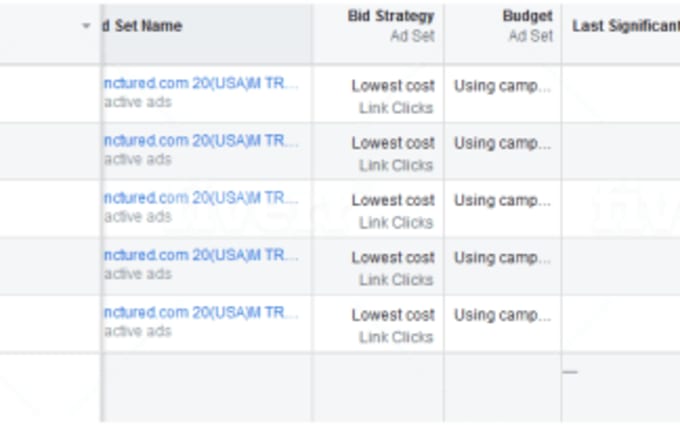Select the Last Significant column header
Image resolution: width=680 pixels, height=425 pixels.
(x=626, y=26)
